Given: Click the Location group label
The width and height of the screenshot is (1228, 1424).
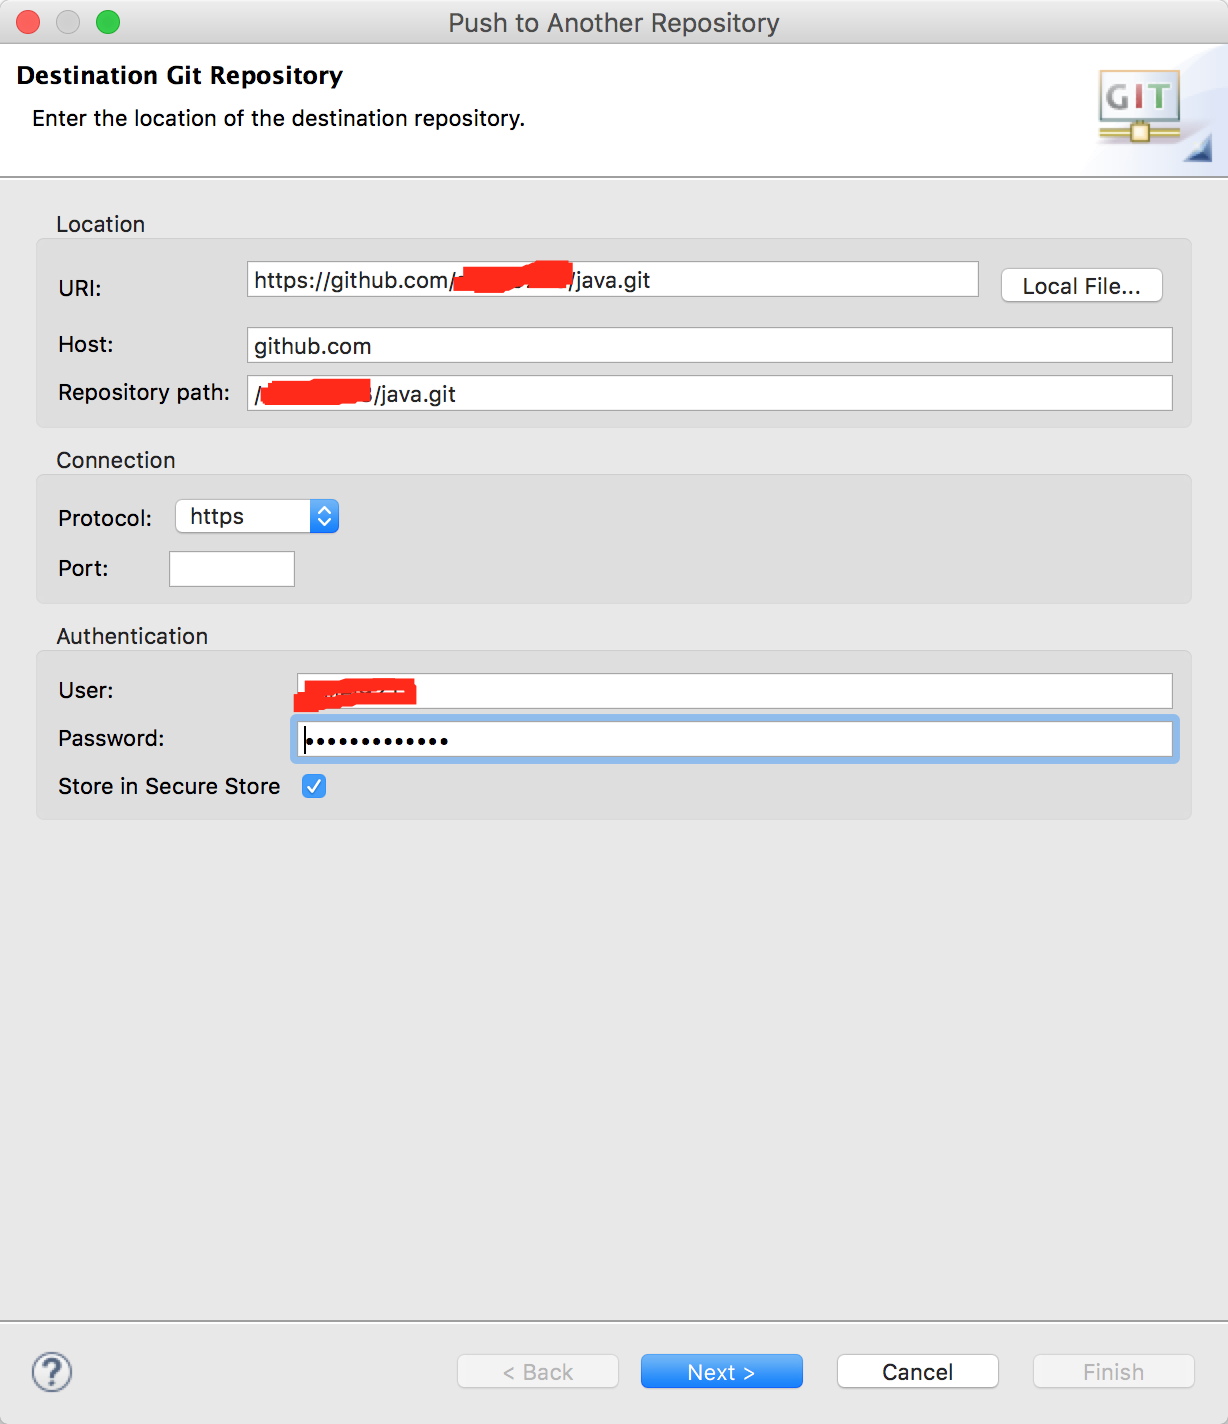Looking at the screenshot, I should tap(100, 224).
